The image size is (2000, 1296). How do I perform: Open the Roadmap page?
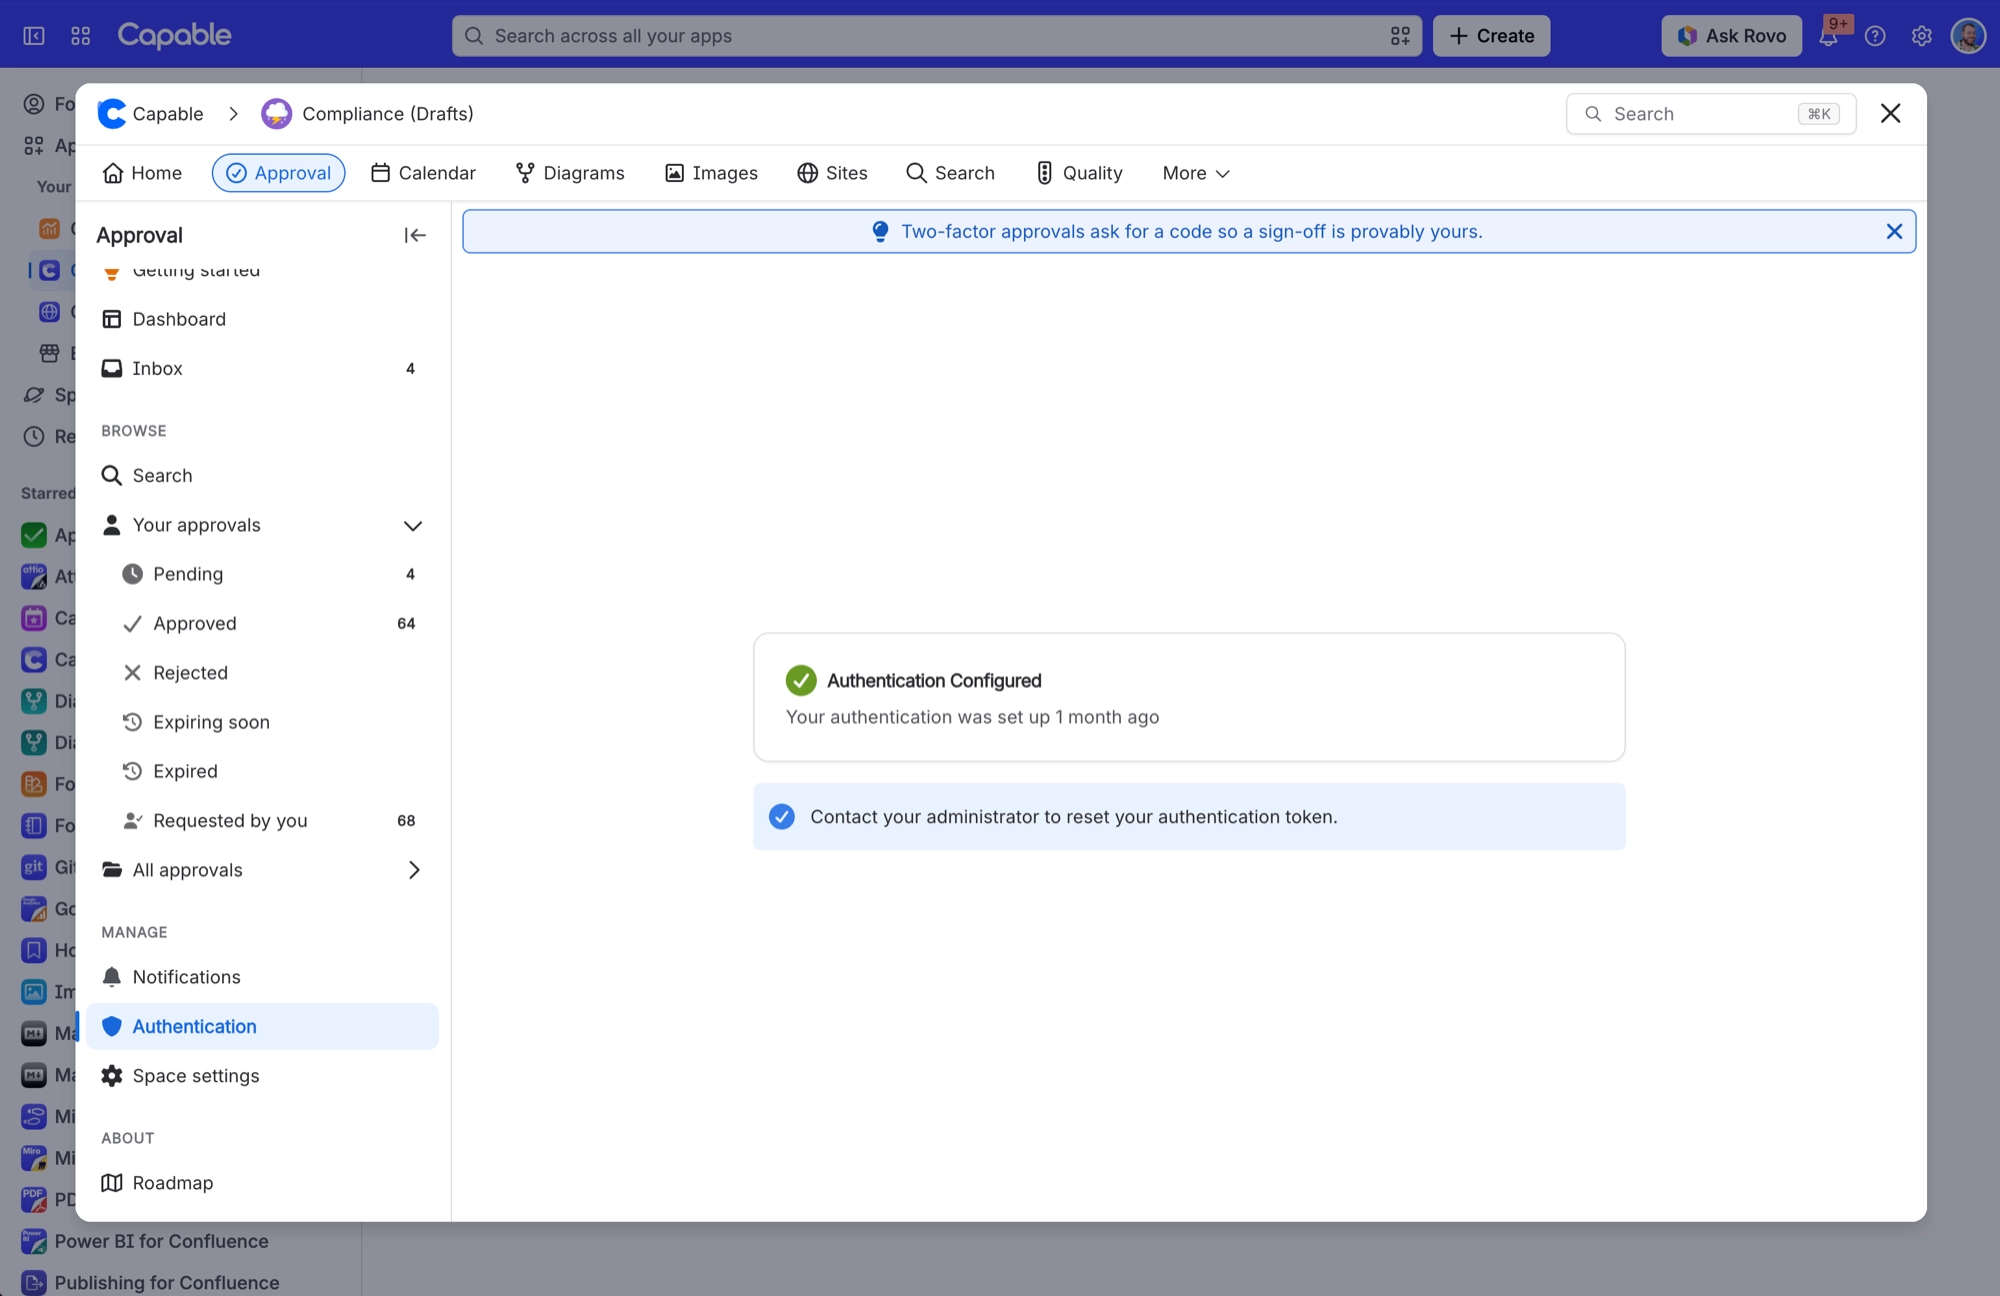pos(262,1183)
